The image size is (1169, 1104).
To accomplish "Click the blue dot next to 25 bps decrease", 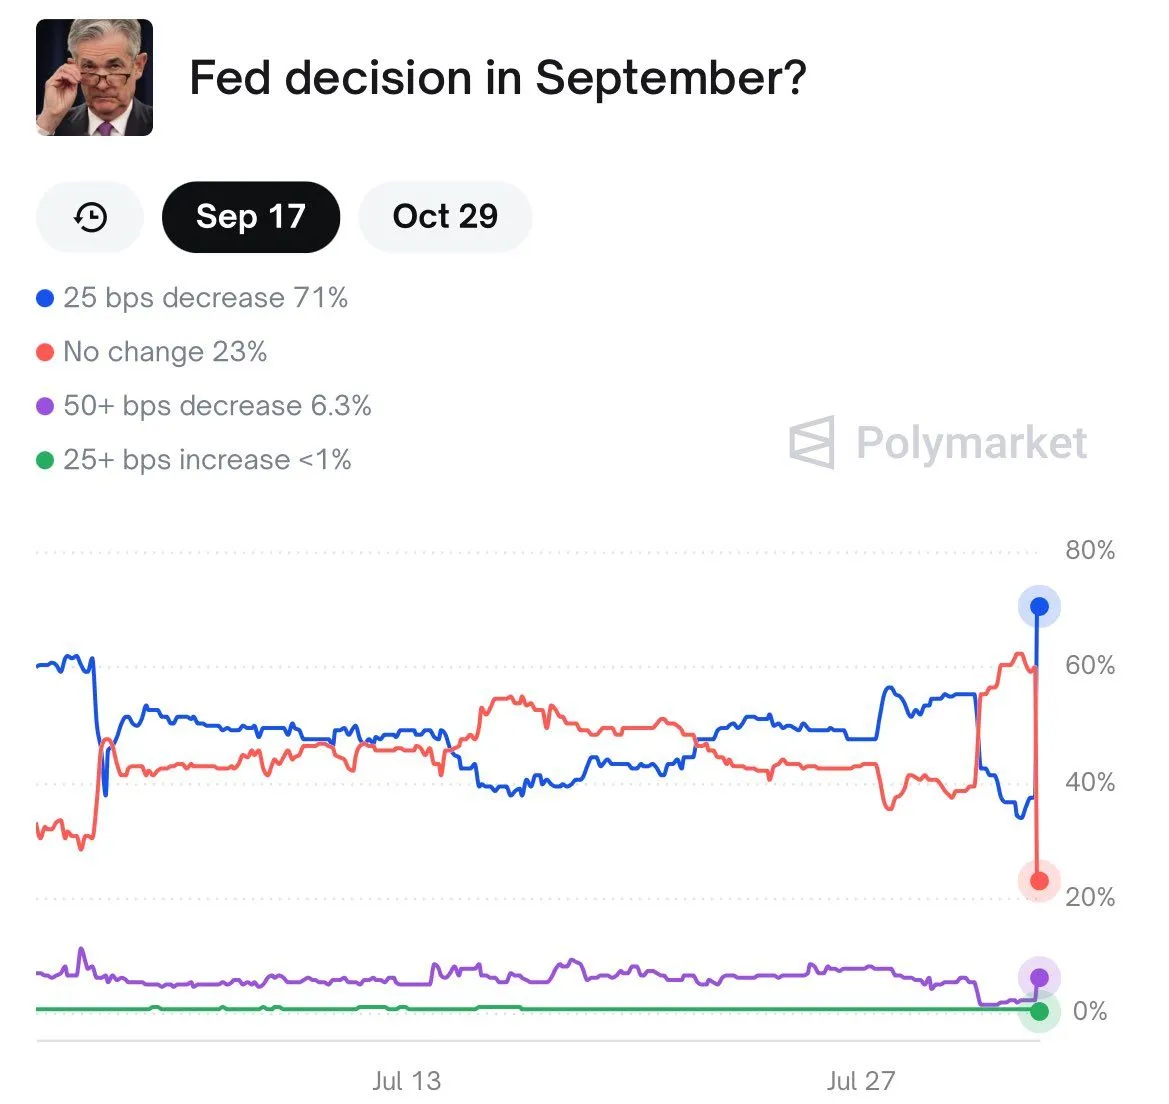I will pyautogui.click(x=43, y=297).
